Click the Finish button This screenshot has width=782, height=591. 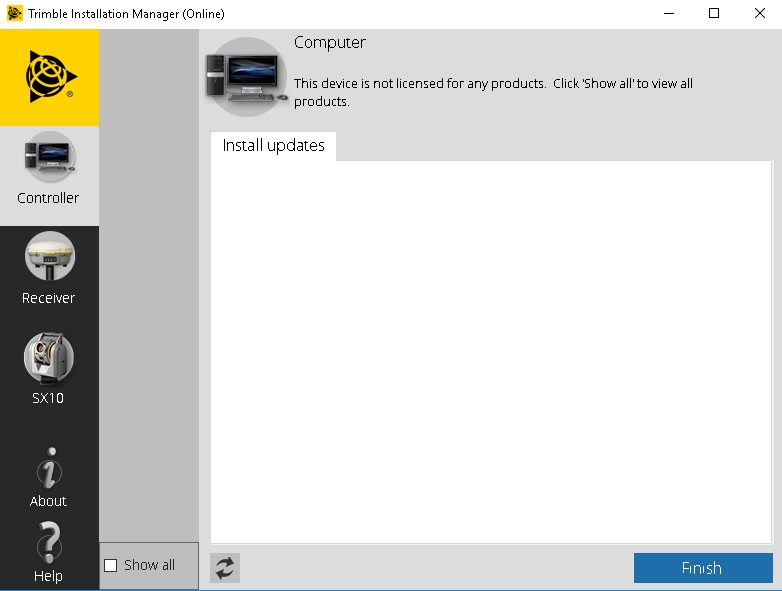pyautogui.click(x=703, y=568)
